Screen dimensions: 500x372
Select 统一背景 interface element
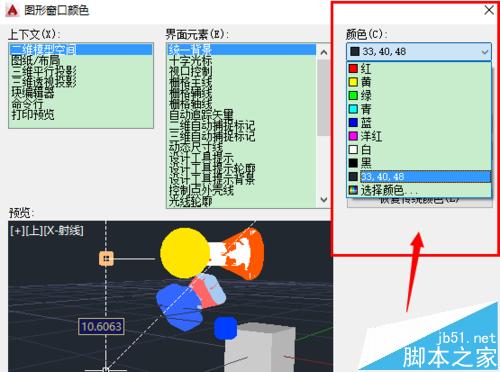pyautogui.click(x=242, y=50)
